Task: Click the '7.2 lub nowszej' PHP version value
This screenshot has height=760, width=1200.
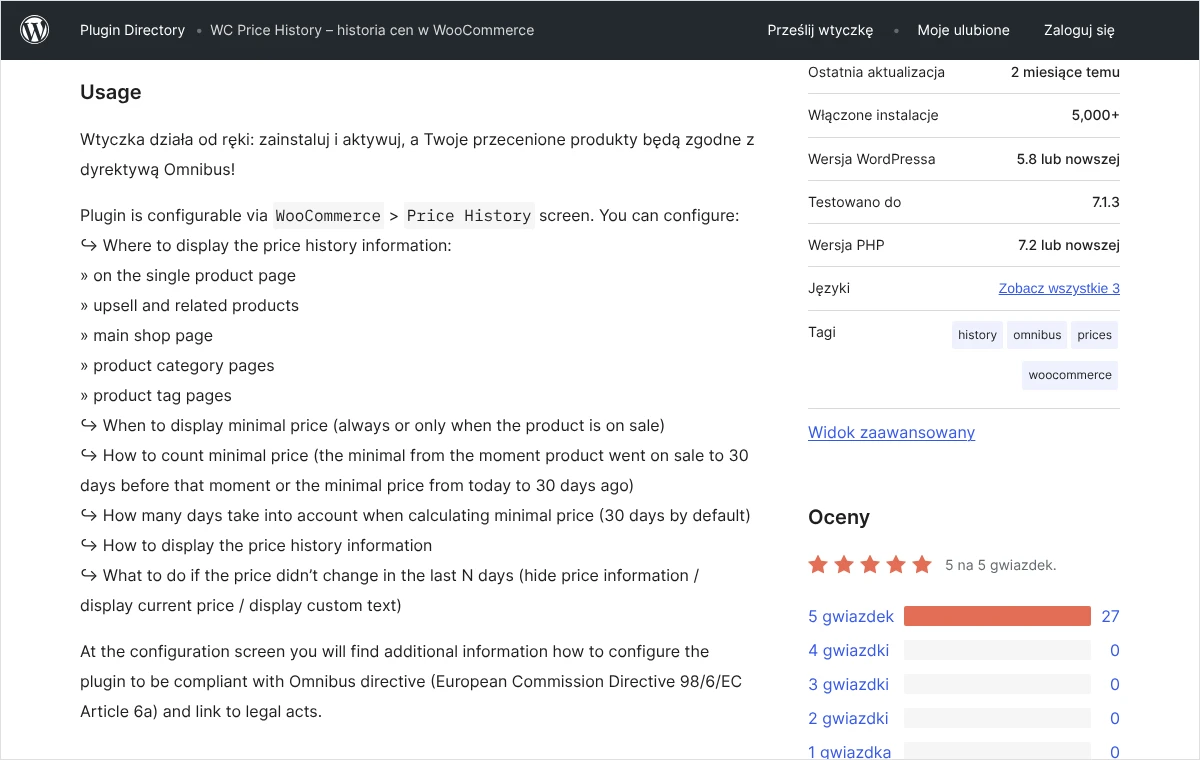Action: coord(1069,245)
